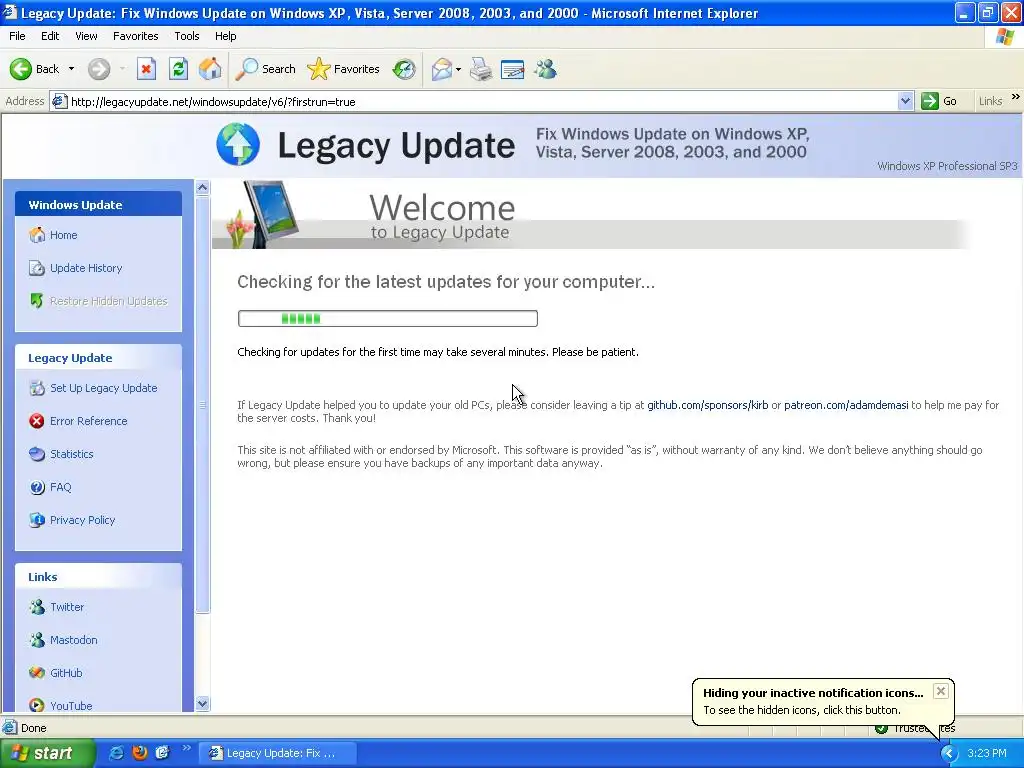Image resolution: width=1024 pixels, height=768 pixels.
Task: Open the History toolbar icon
Action: (404, 69)
